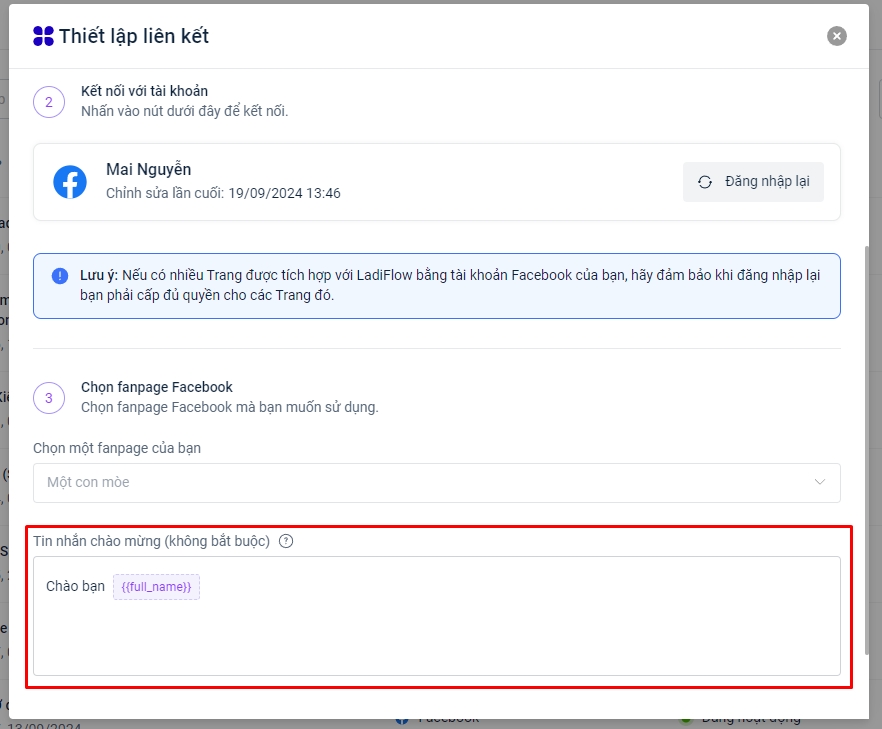
Task: Click the Chọn một fanpage của bạn label
Action: [117, 448]
